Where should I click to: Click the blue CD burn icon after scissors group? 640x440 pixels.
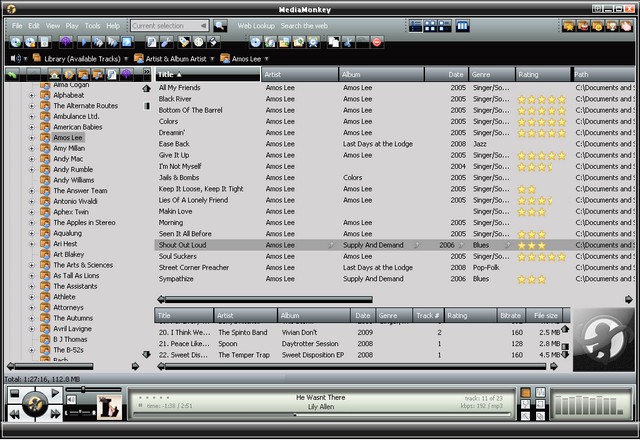256,42
